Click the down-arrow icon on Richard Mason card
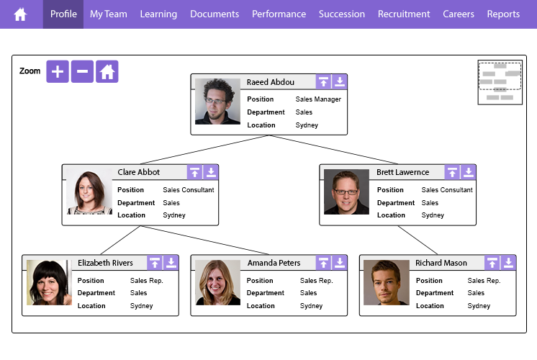This screenshot has width=537, height=360. pos(508,263)
